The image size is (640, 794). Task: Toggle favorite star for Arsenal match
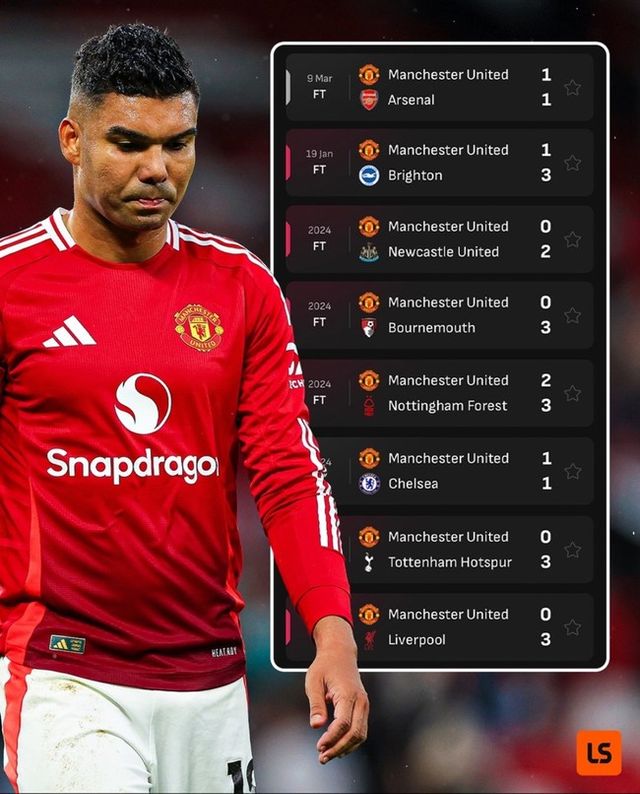572,88
